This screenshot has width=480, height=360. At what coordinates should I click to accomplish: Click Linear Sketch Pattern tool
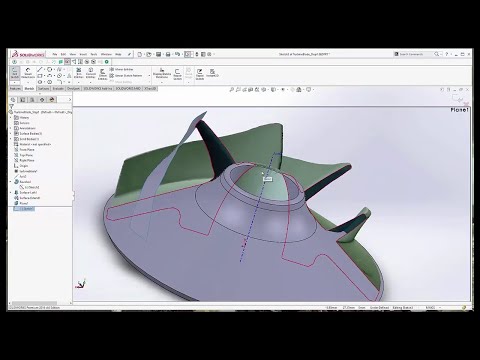(x=126, y=76)
